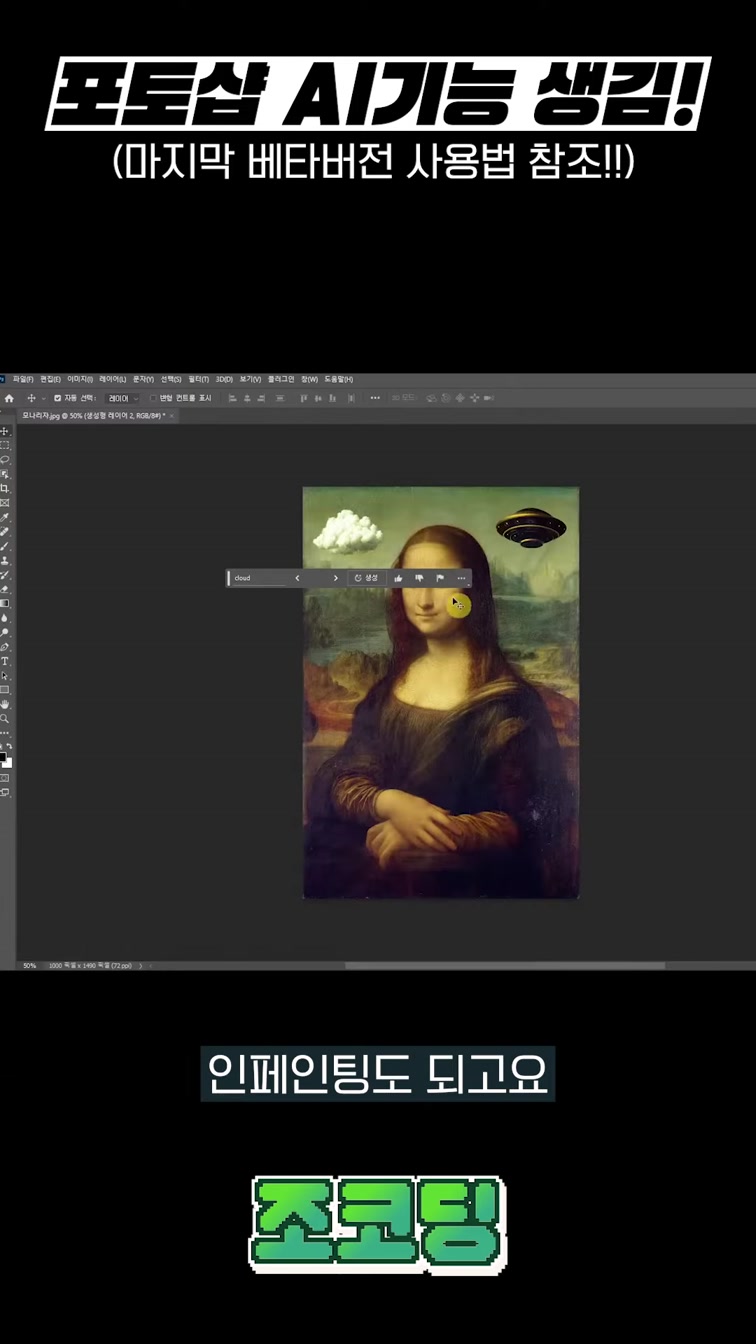Select the Crop tool
The height and width of the screenshot is (1344, 756).
click(5, 488)
